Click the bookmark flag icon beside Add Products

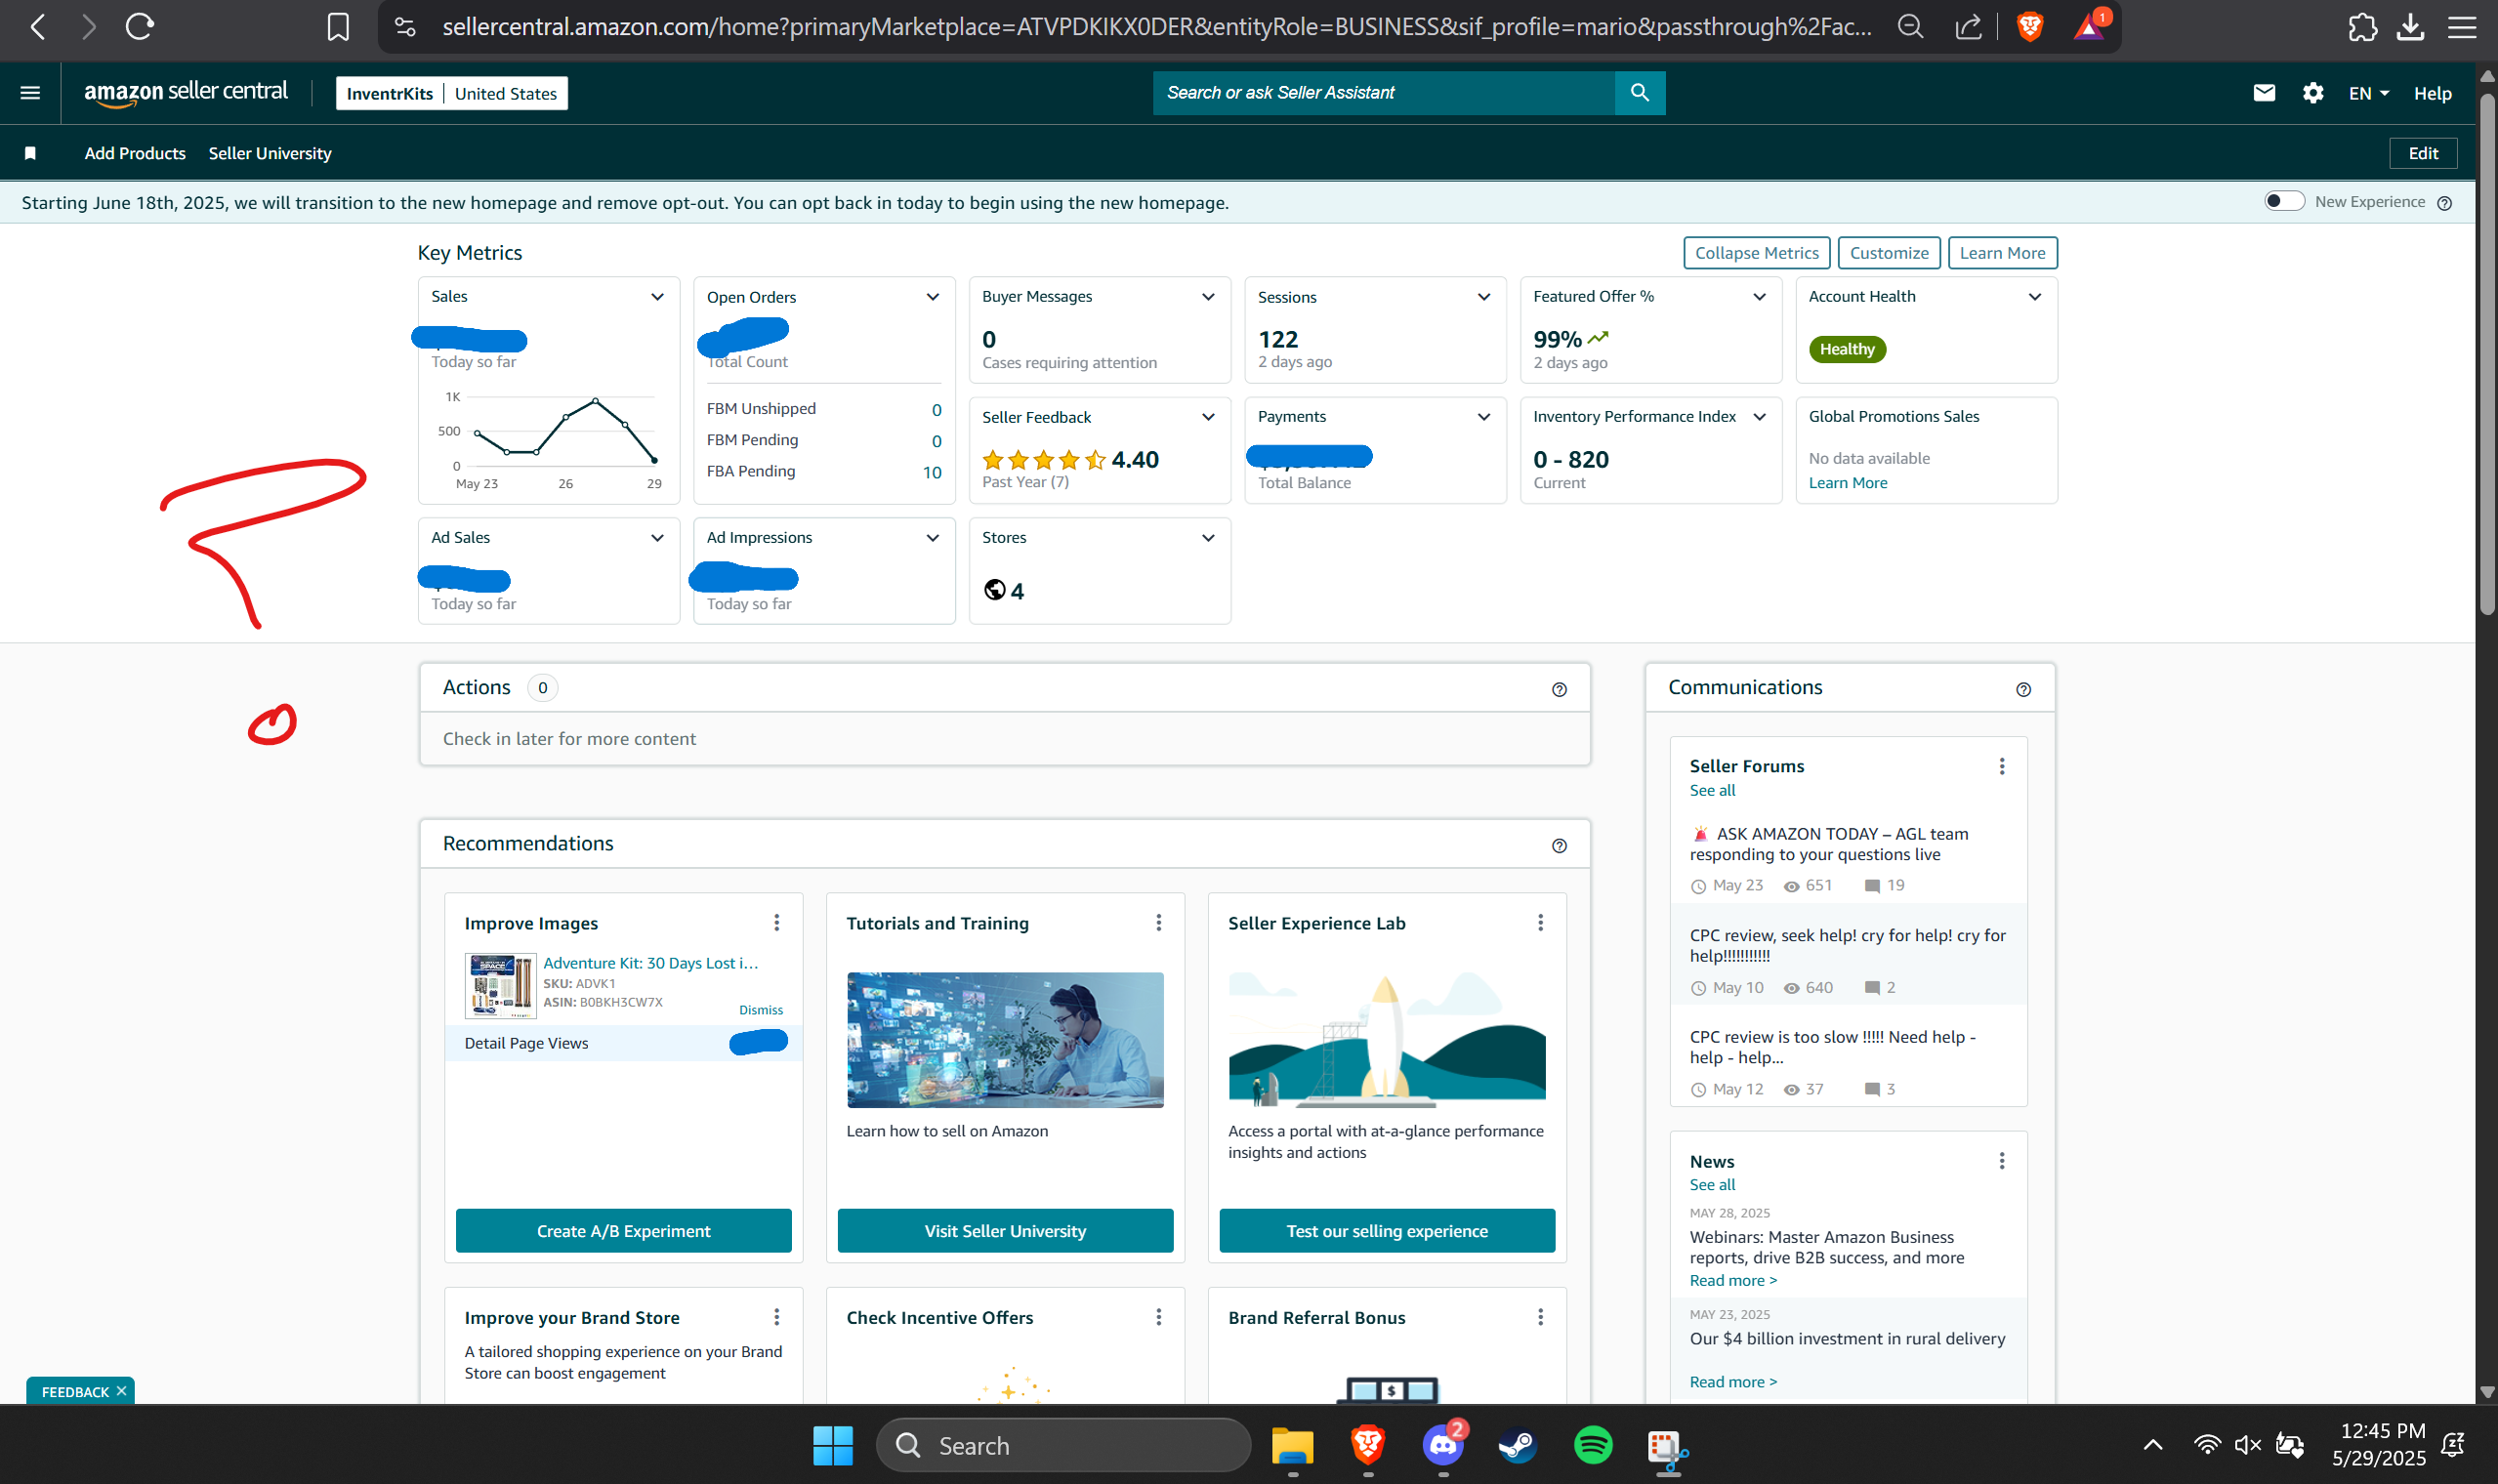[x=30, y=153]
